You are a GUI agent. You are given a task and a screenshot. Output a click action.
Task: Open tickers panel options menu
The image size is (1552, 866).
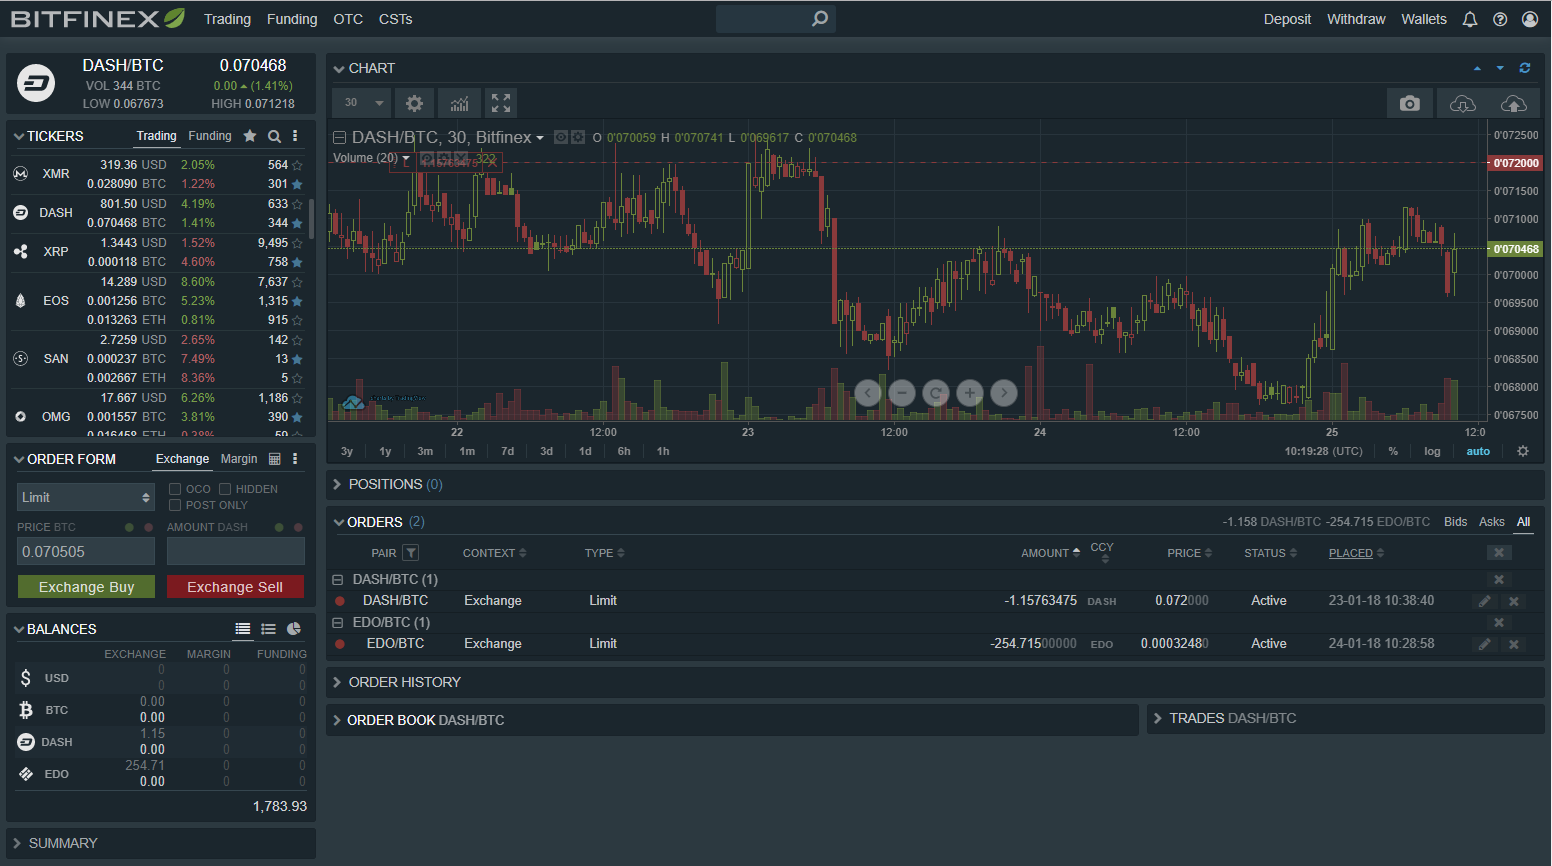(x=295, y=136)
